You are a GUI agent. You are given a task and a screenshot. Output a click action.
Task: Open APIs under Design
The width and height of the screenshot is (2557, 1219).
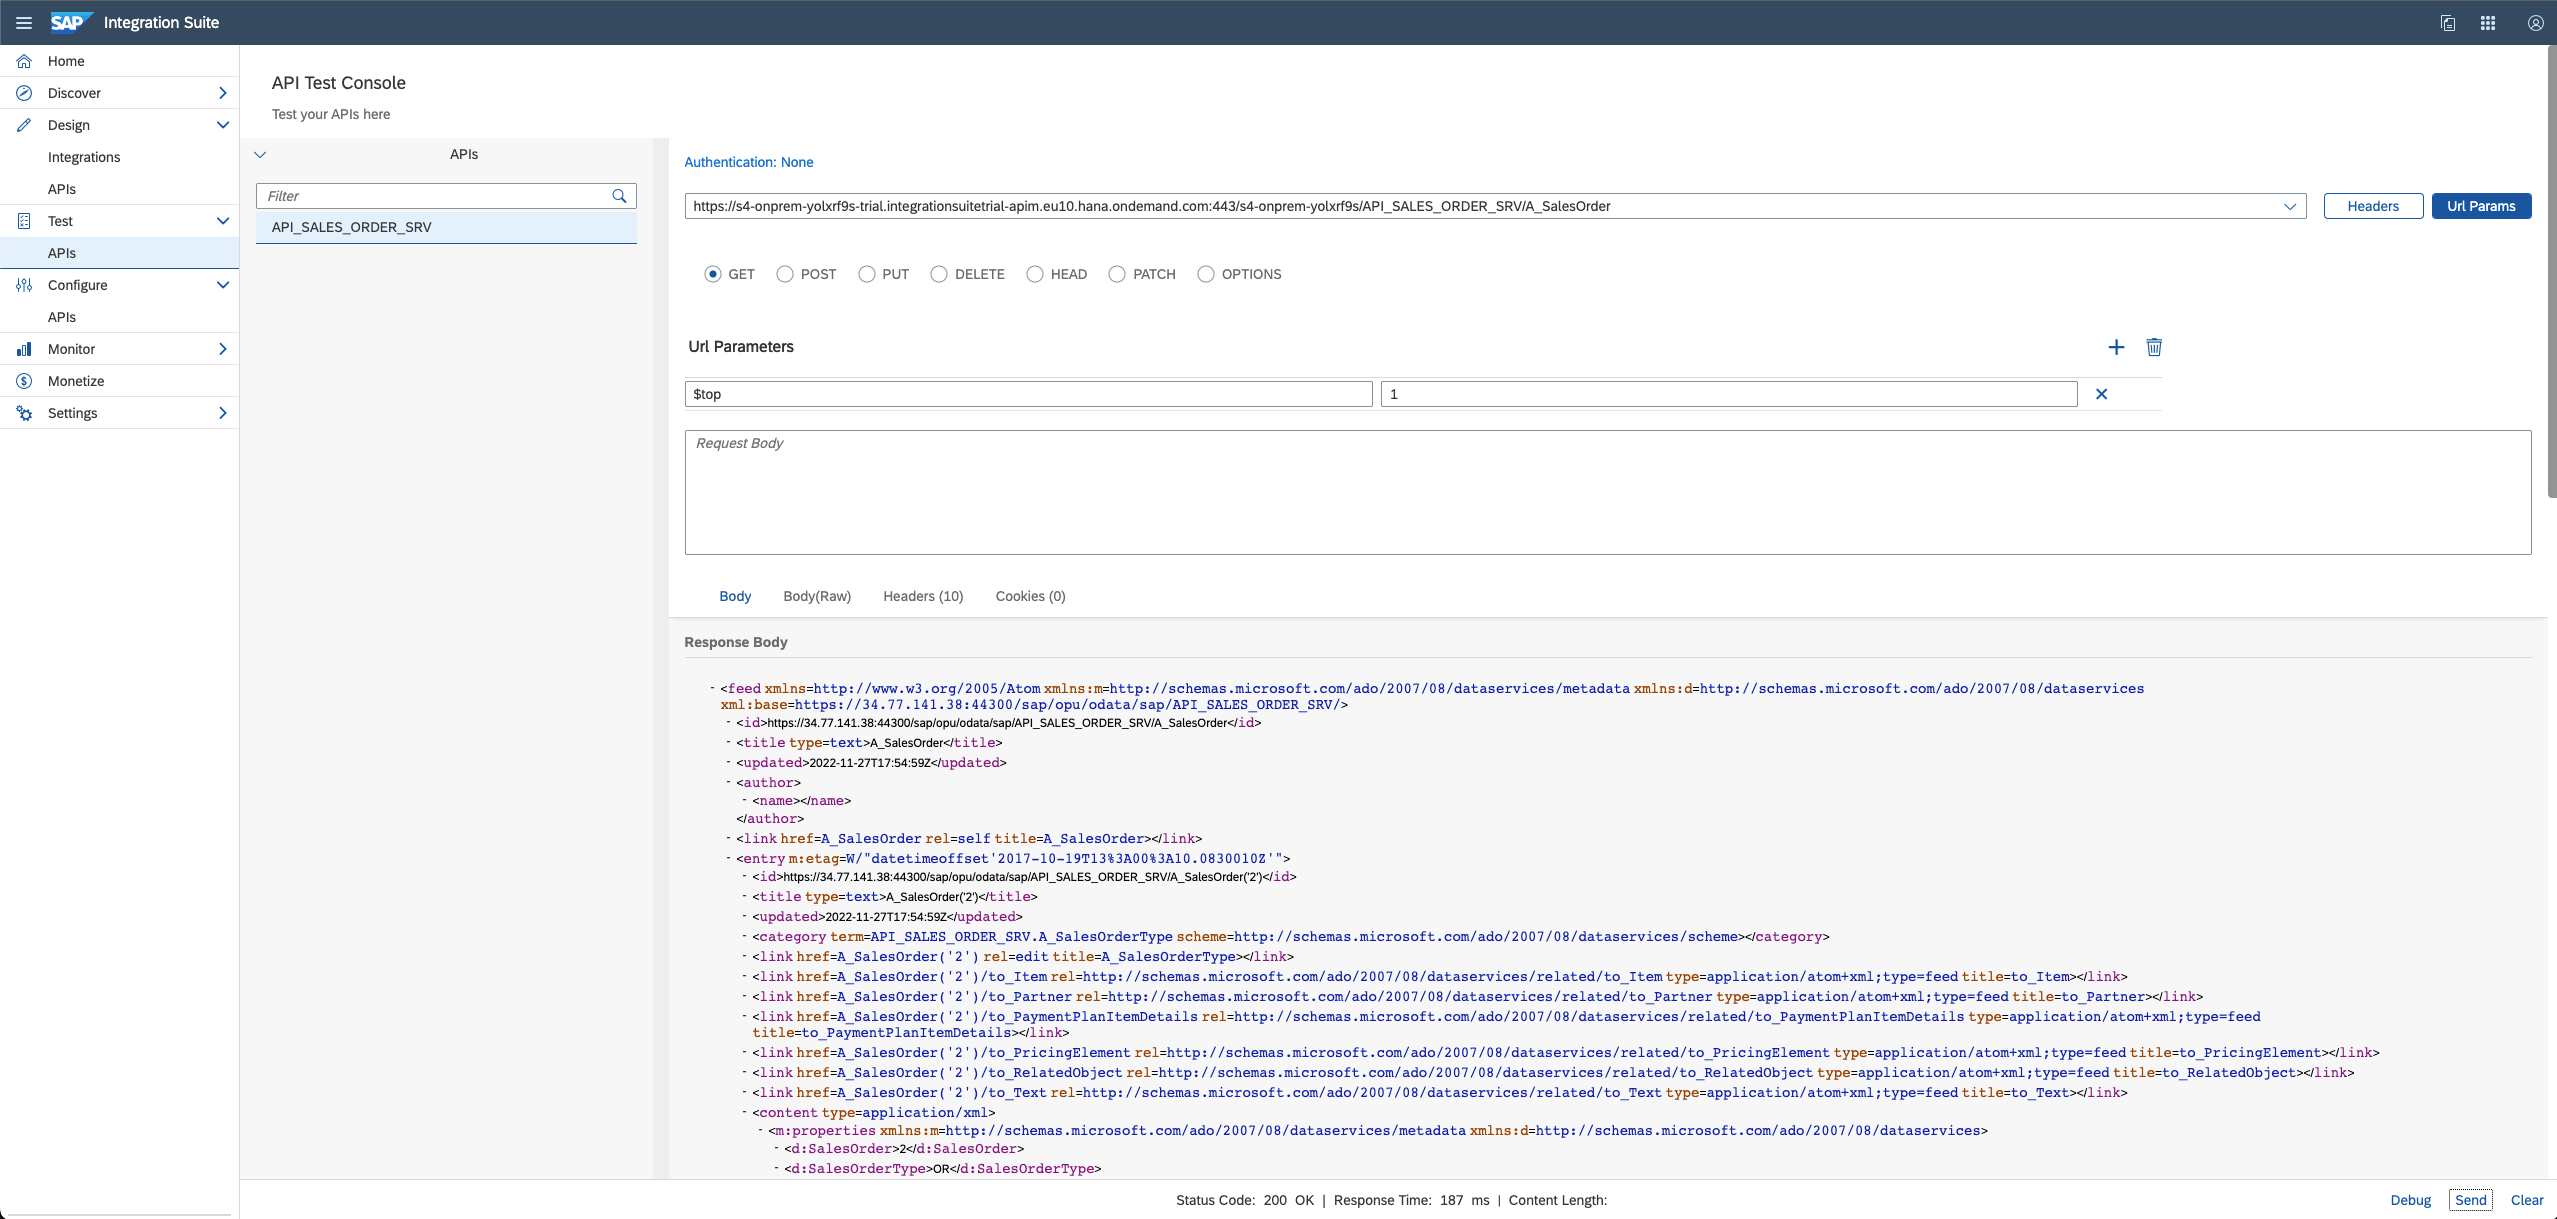62,189
